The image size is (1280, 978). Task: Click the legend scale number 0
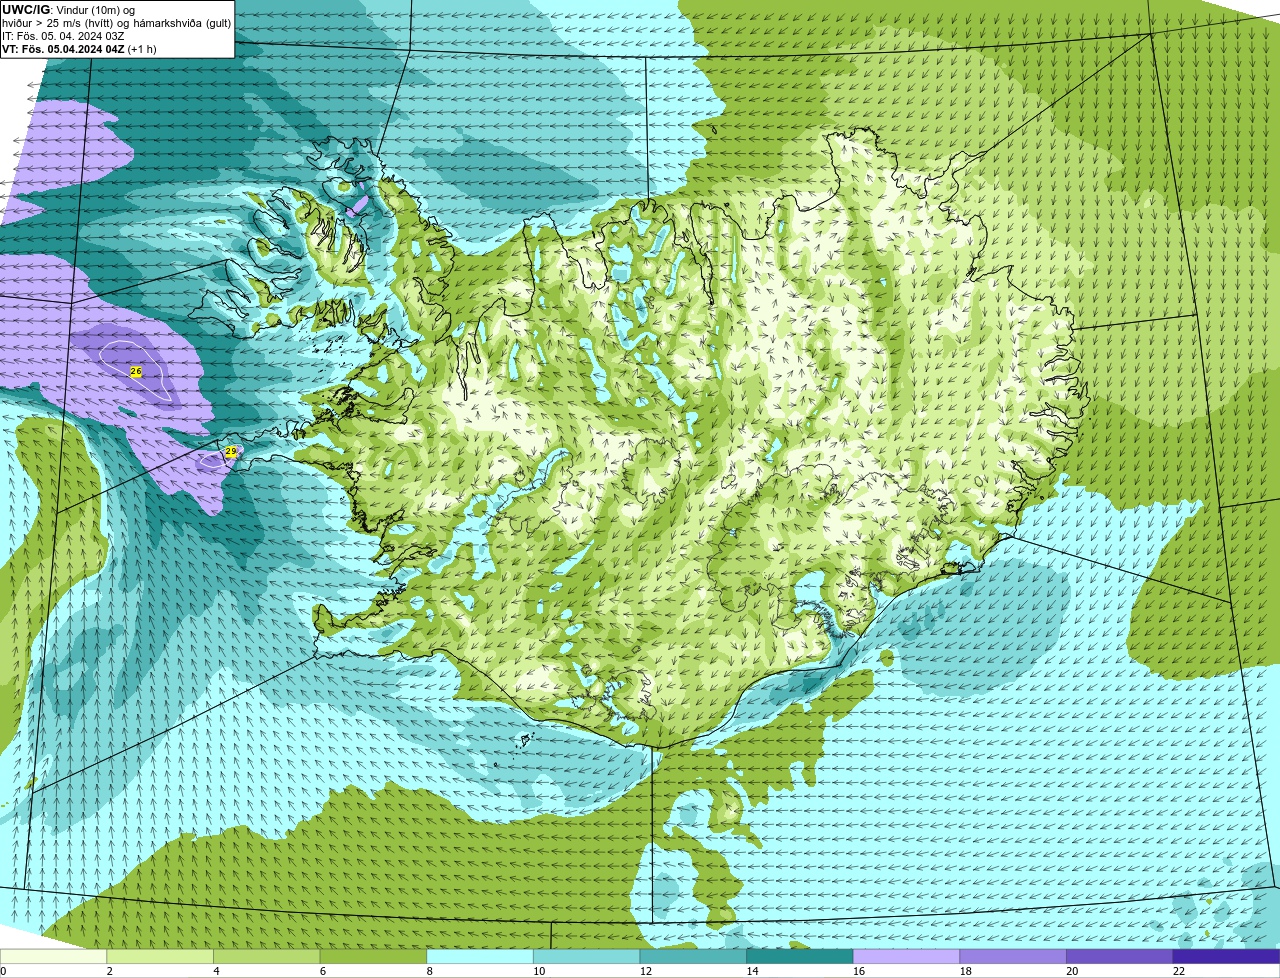coord(3,971)
